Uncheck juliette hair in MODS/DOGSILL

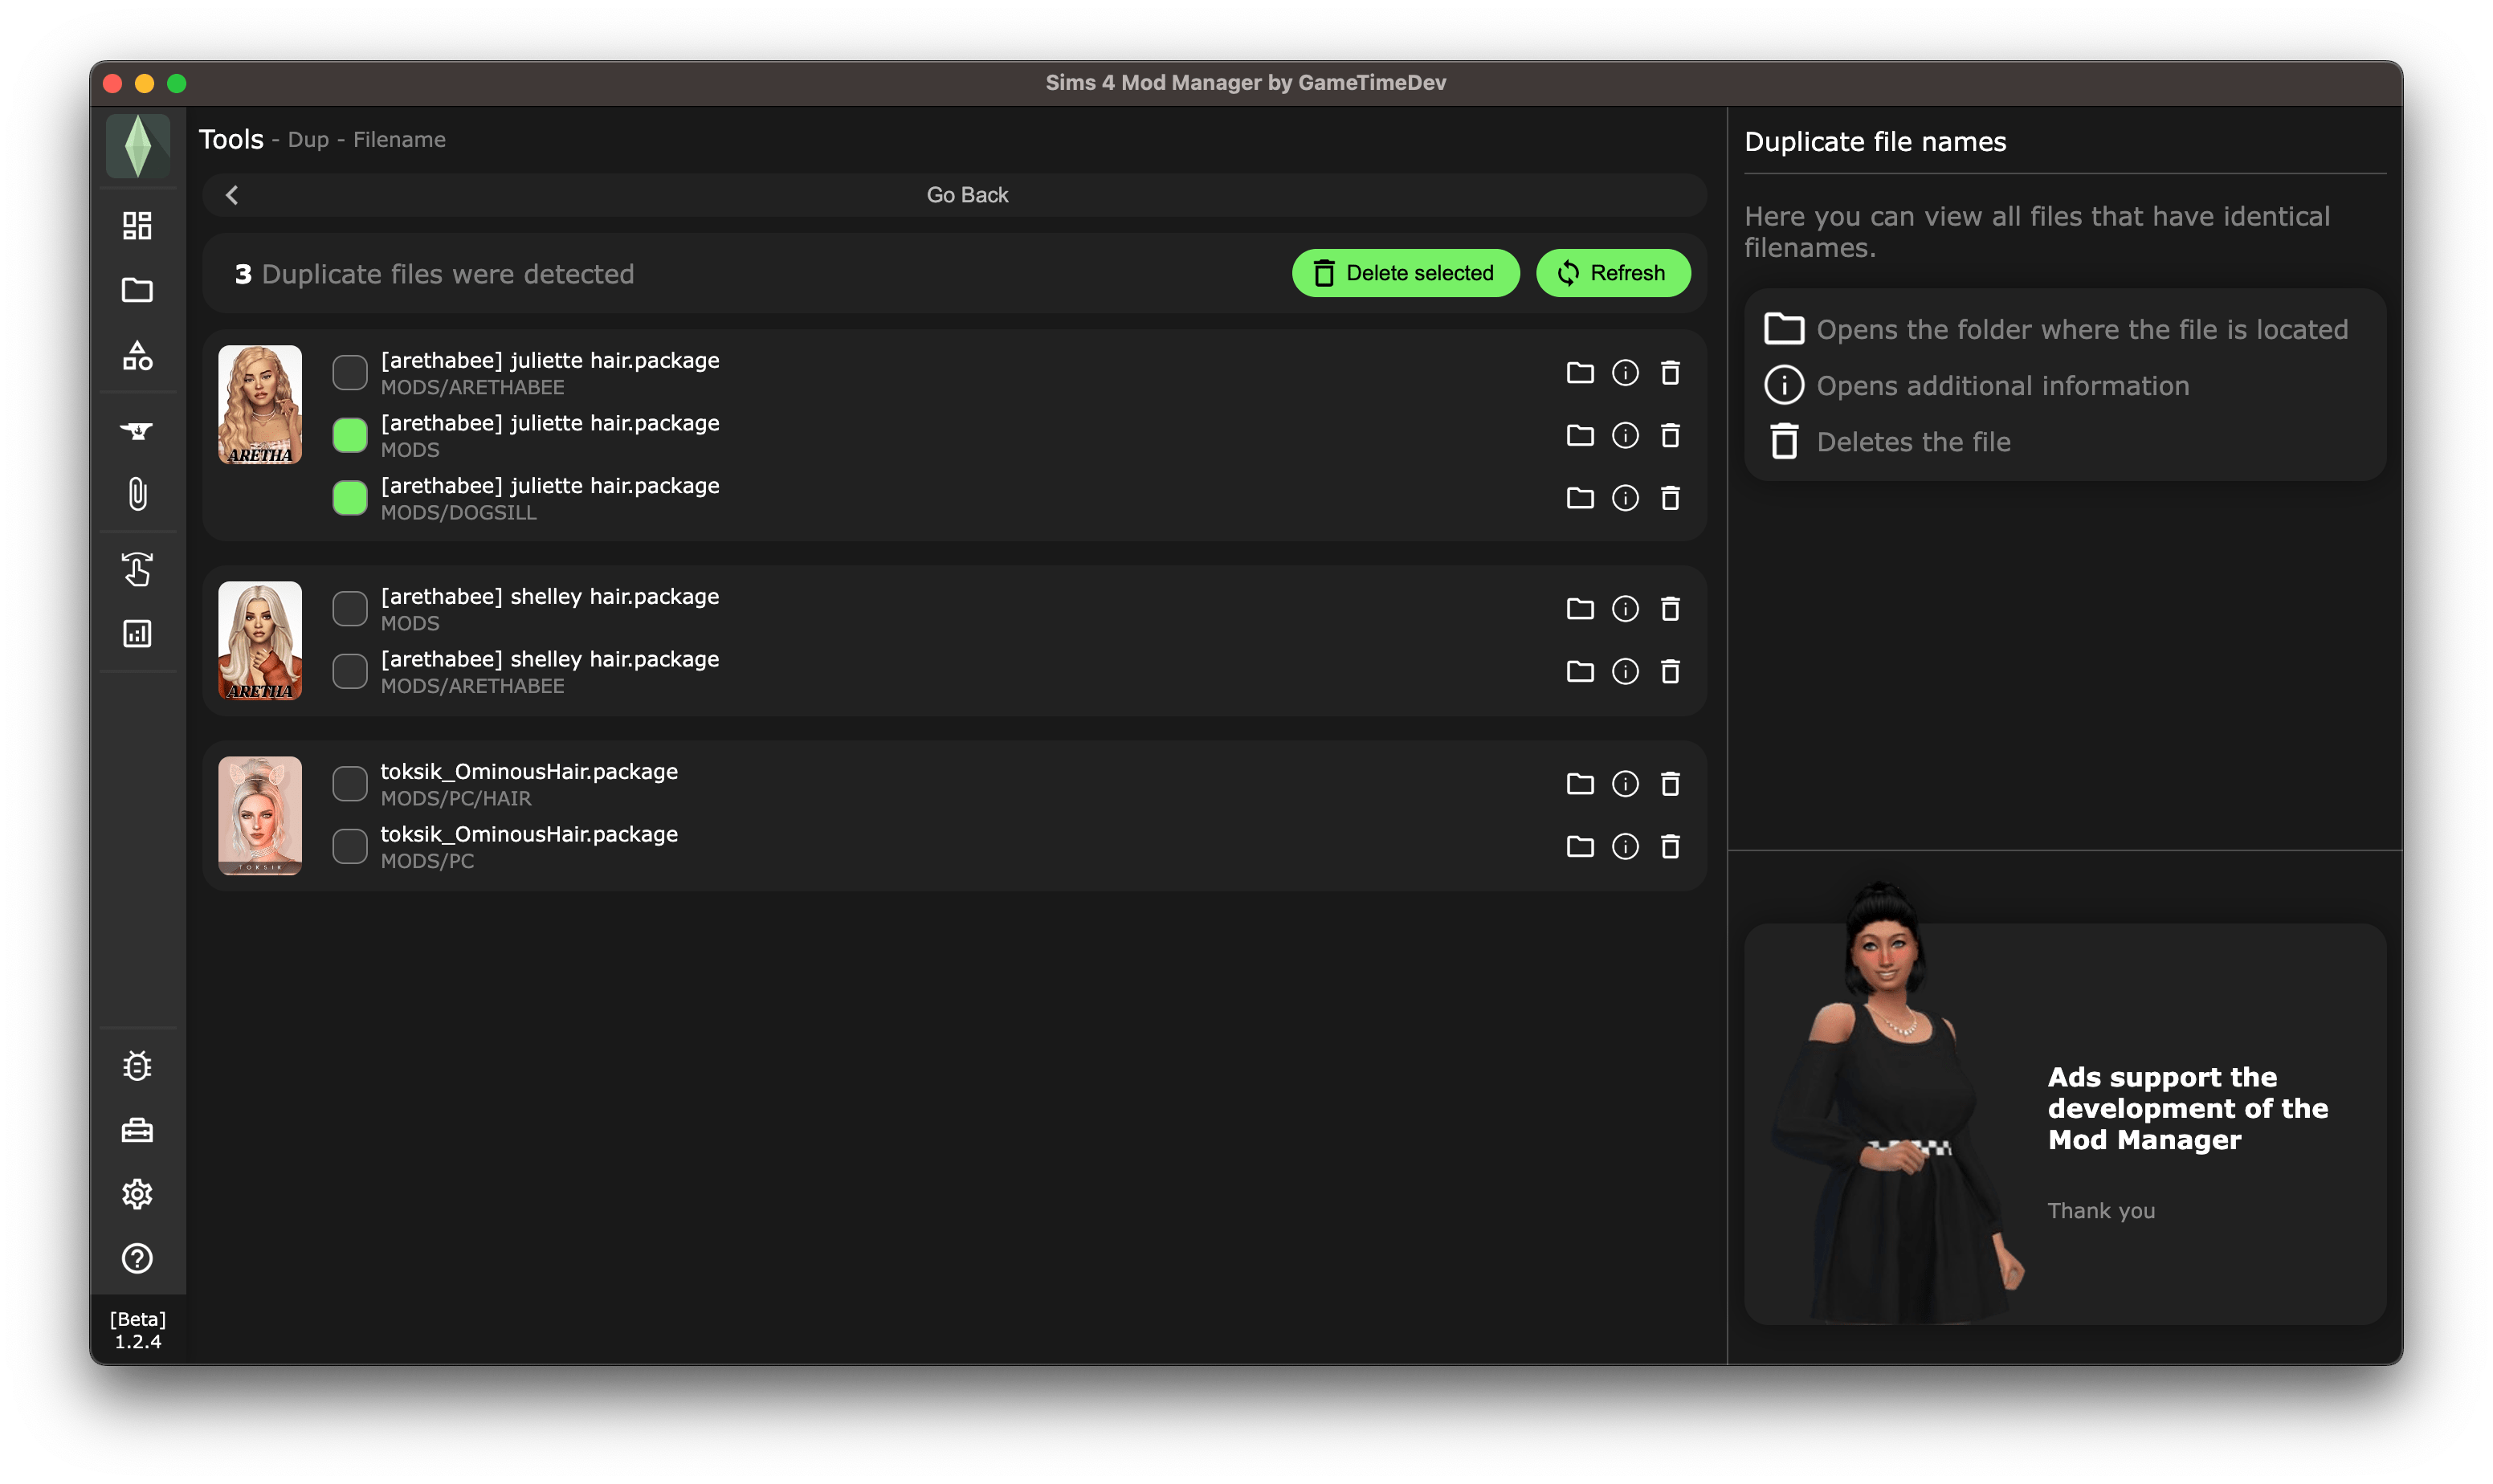tap(349, 498)
